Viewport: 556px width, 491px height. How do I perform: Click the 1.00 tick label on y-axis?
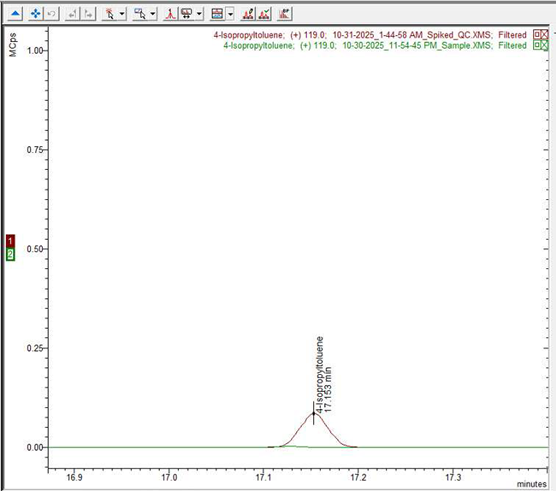pos(35,50)
